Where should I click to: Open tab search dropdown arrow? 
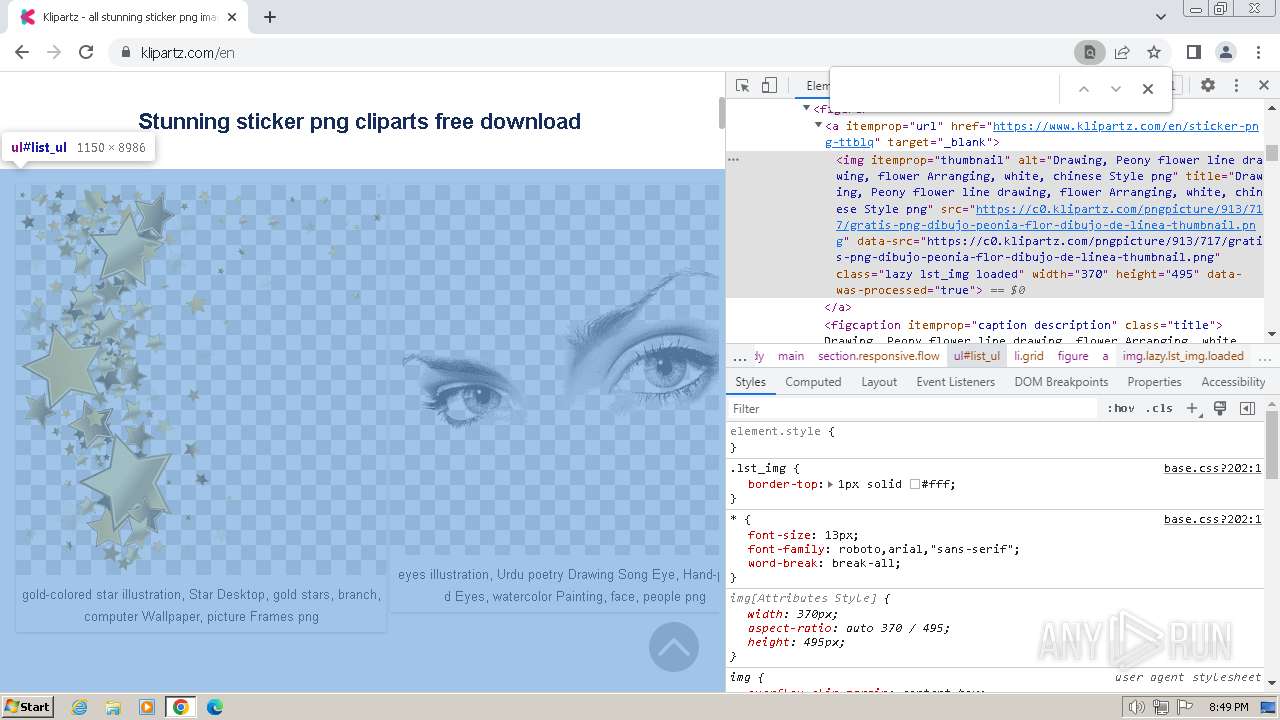(x=1161, y=17)
